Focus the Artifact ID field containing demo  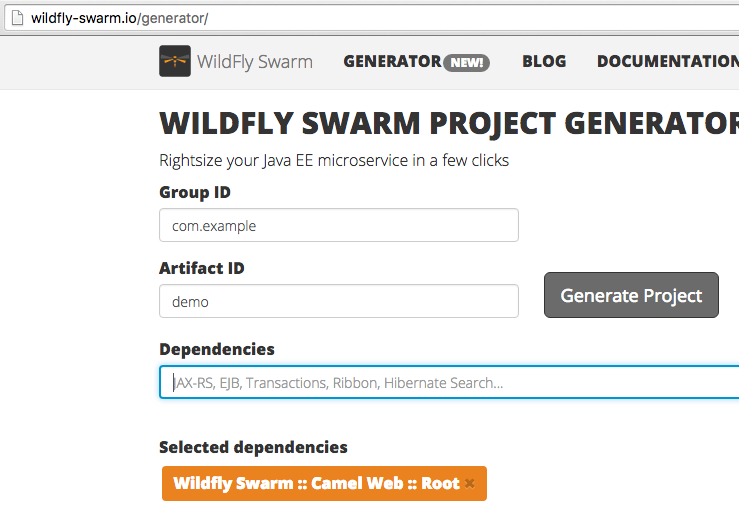click(x=339, y=301)
